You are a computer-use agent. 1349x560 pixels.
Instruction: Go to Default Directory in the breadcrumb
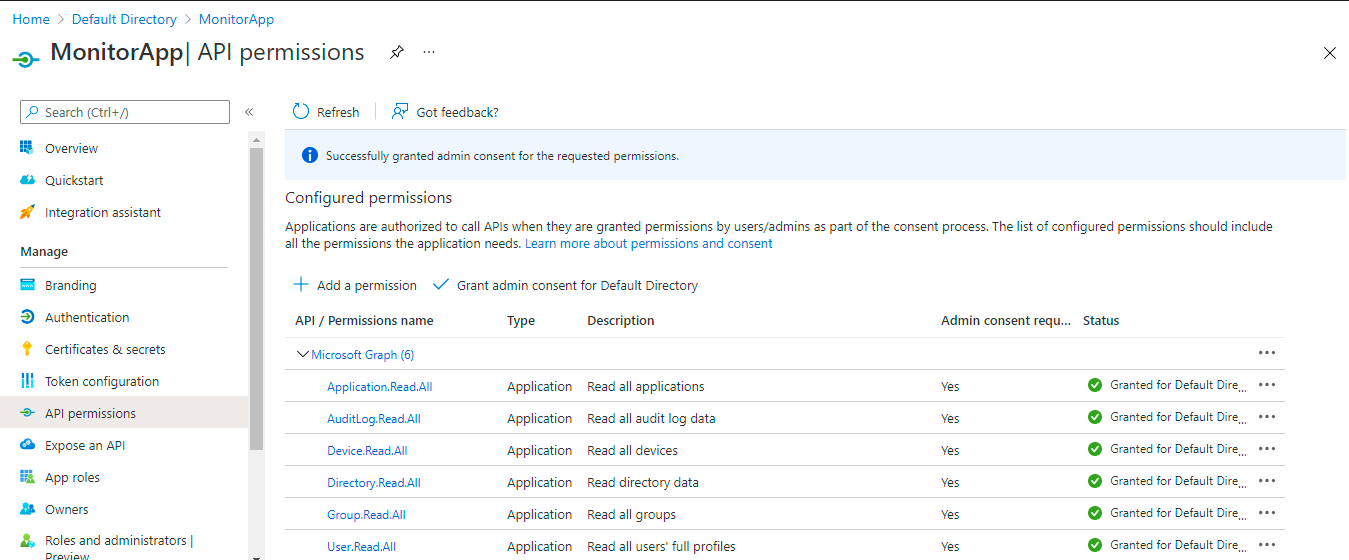click(x=124, y=19)
